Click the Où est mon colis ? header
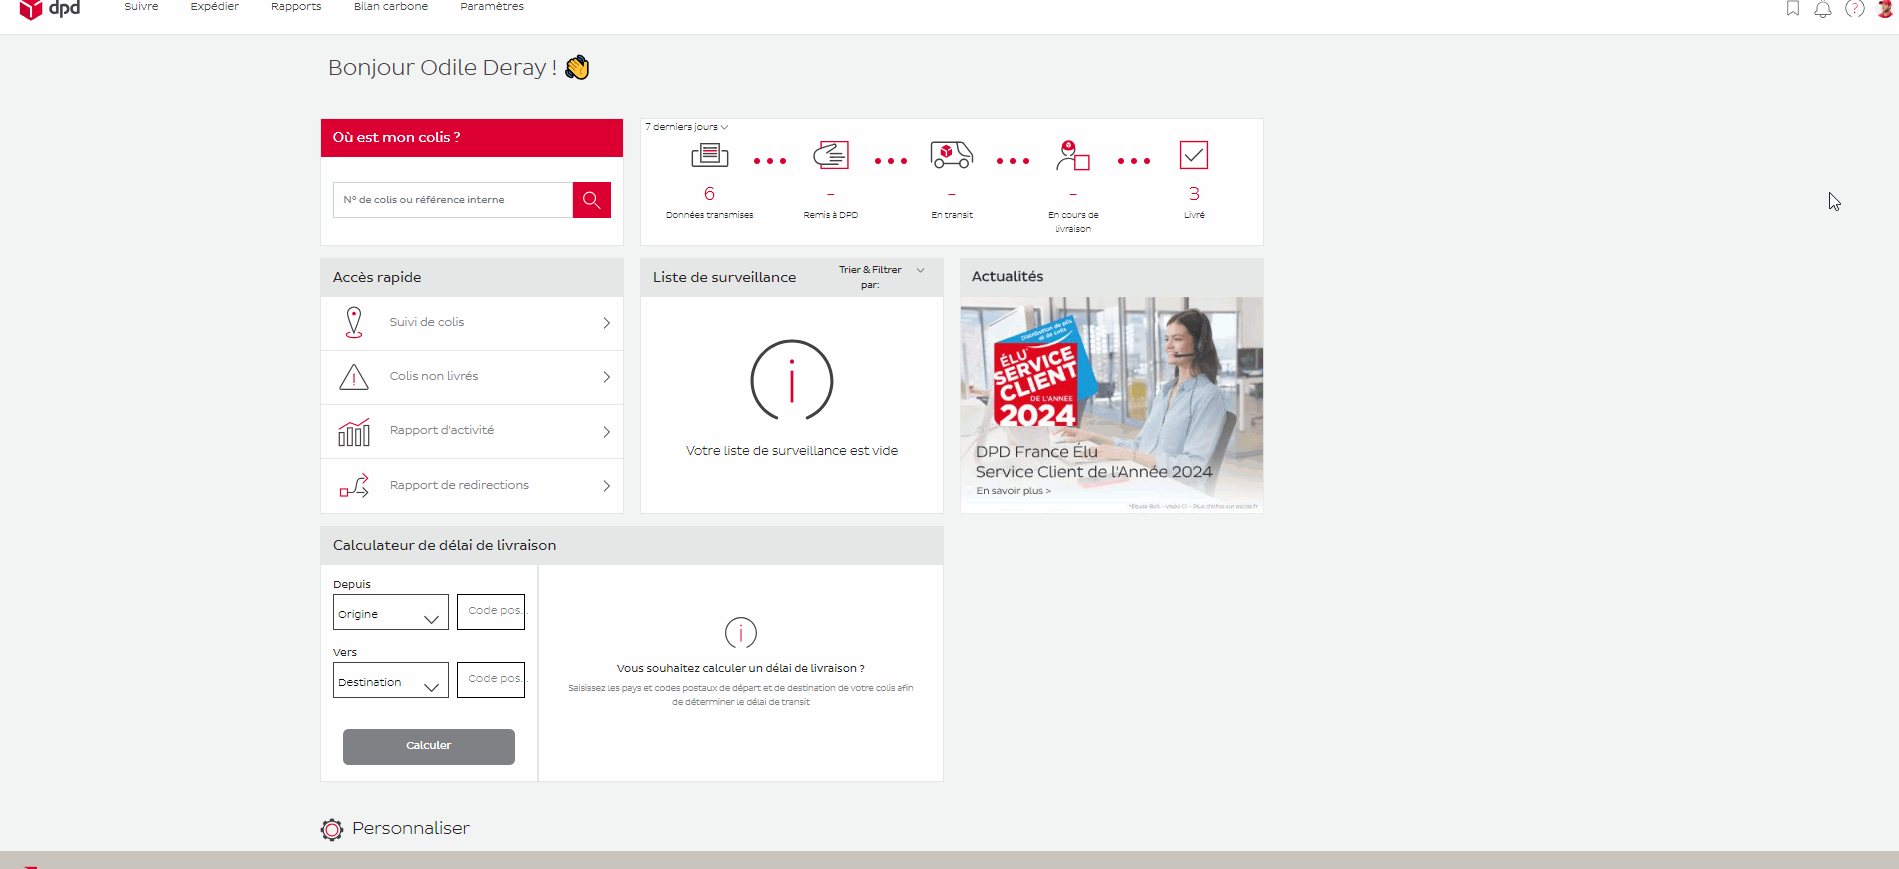This screenshot has width=1899, height=869. (472, 138)
